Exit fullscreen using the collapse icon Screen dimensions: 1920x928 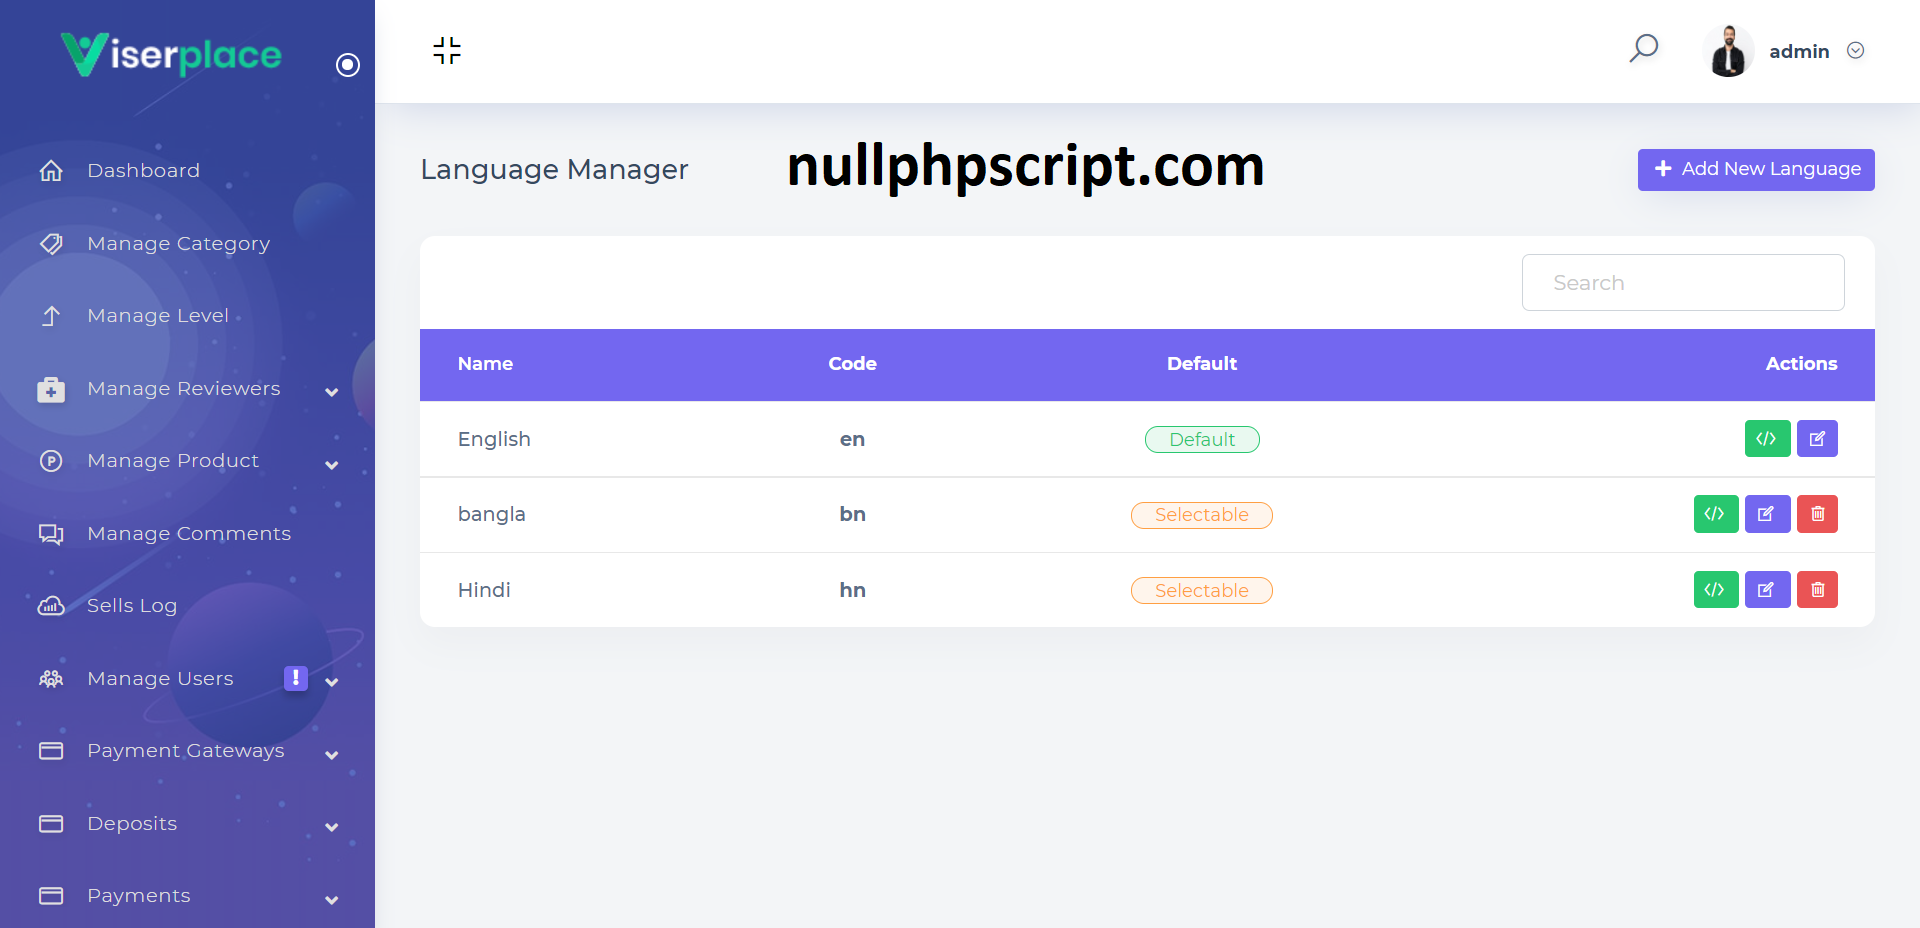(x=447, y=50)
